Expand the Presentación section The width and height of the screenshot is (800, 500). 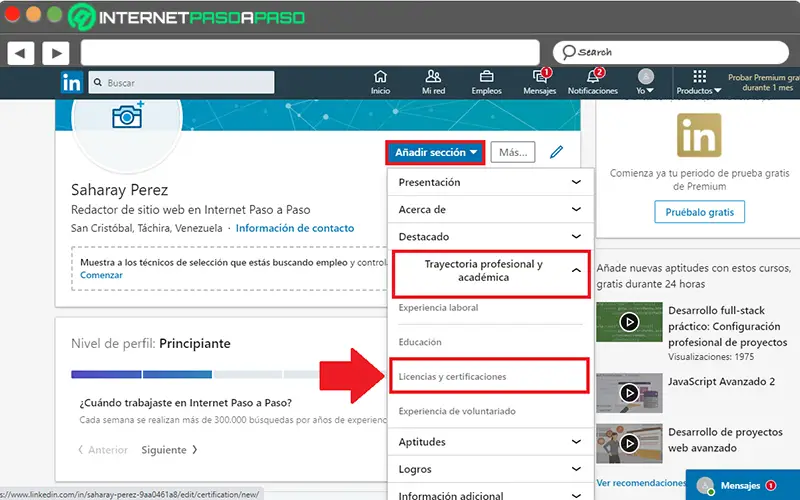[490, 182]
